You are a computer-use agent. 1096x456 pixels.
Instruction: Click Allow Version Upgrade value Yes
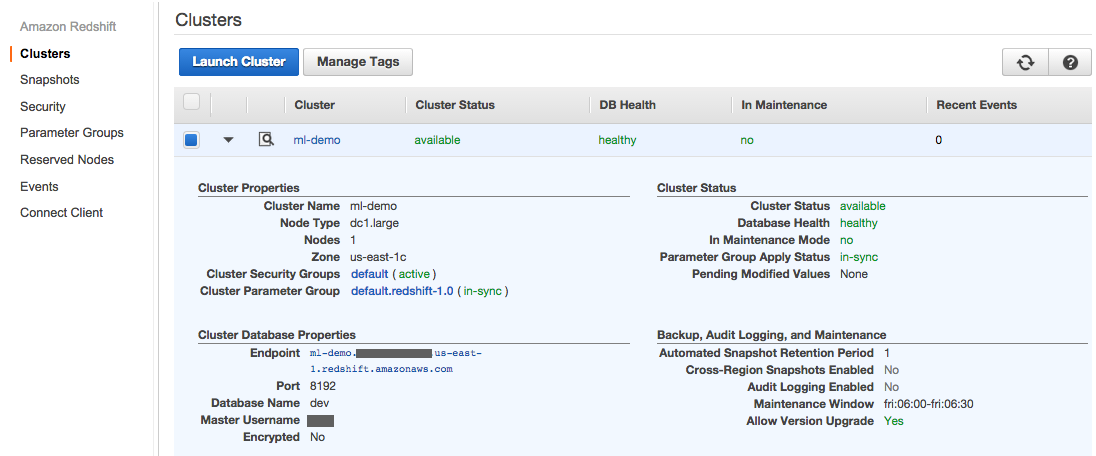pyautogui.click(x=893, y=420)
